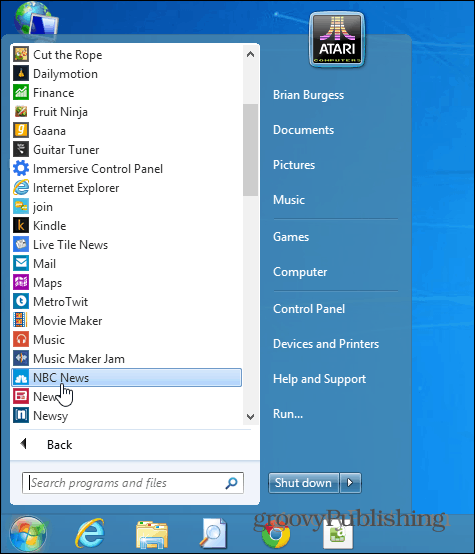Click the Windows Start orb on the taskbar
Viewport: 475px width, 554px height.
tap(28, 534)
